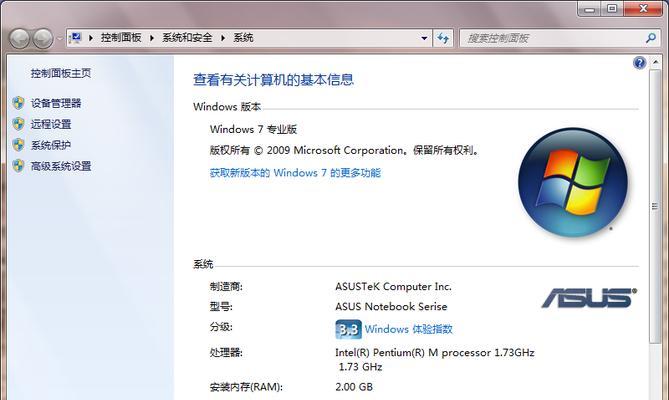
Task: Select 系统和安全 in the breadcrumb path
Action: click(190, 38)
